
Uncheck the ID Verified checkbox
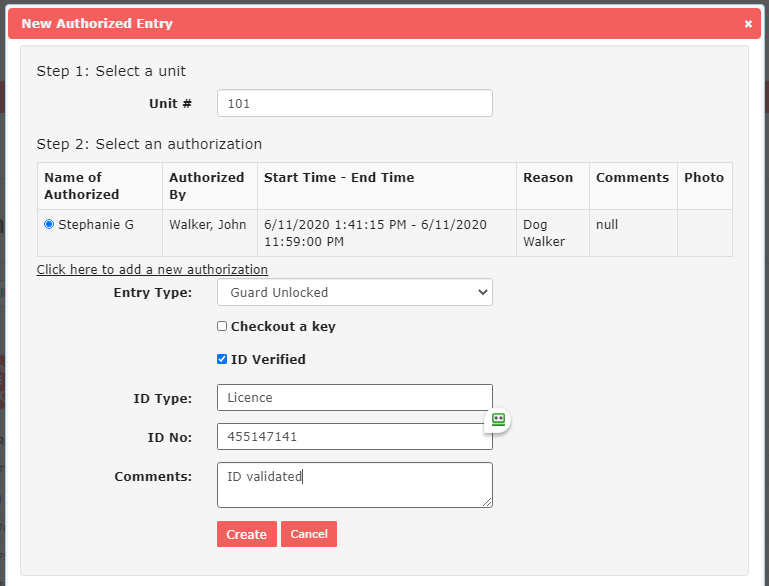[x=222, y=359]
